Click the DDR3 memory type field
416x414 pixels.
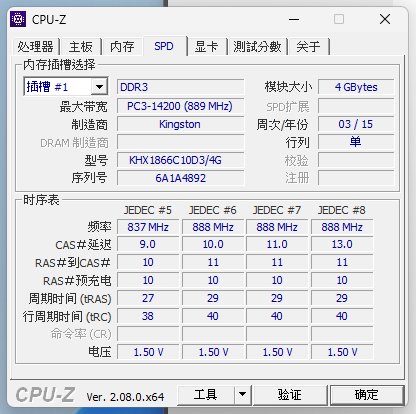pos(180,87)
